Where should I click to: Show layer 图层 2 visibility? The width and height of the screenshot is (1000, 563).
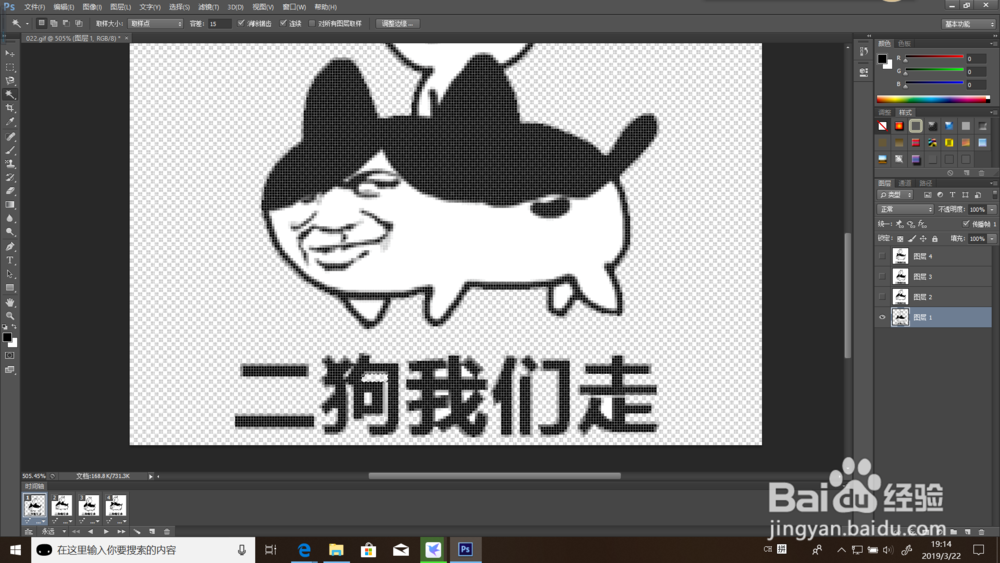[882, 296]
